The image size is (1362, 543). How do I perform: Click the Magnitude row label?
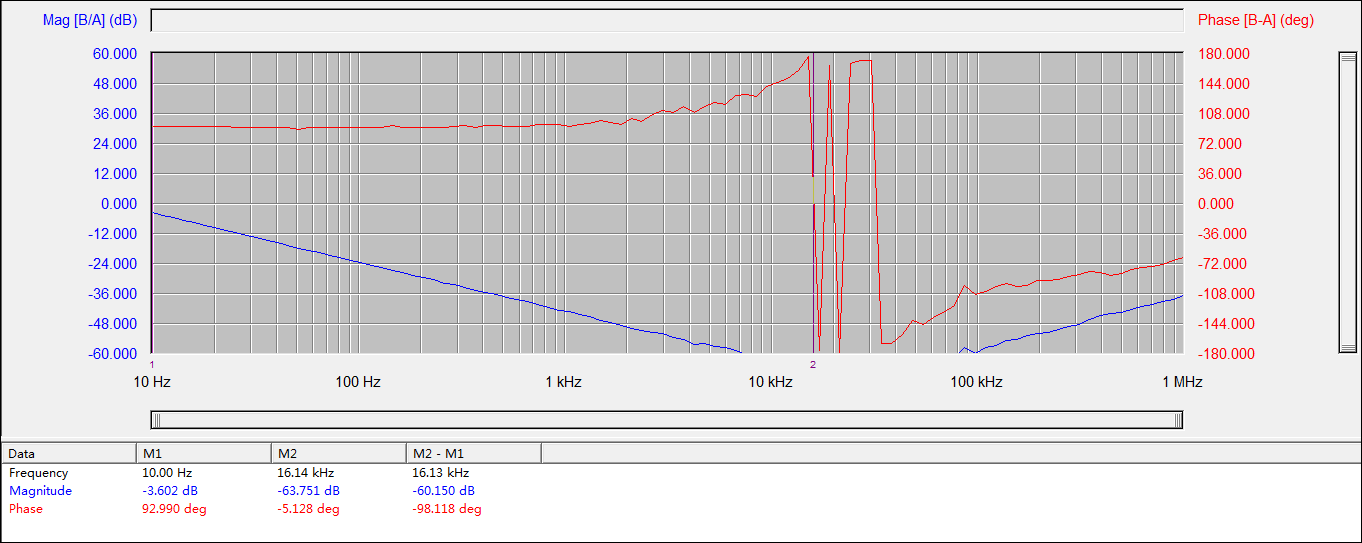[41, 491]
